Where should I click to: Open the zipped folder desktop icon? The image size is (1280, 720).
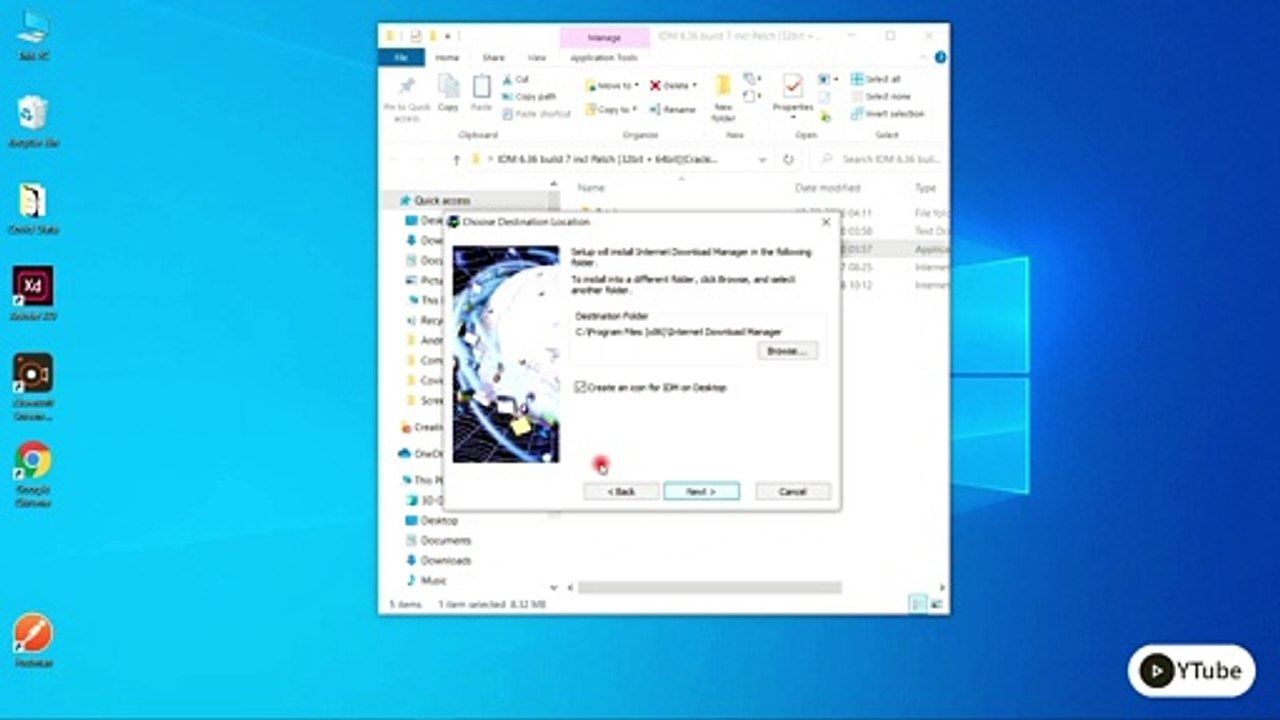tap(33, 208)
